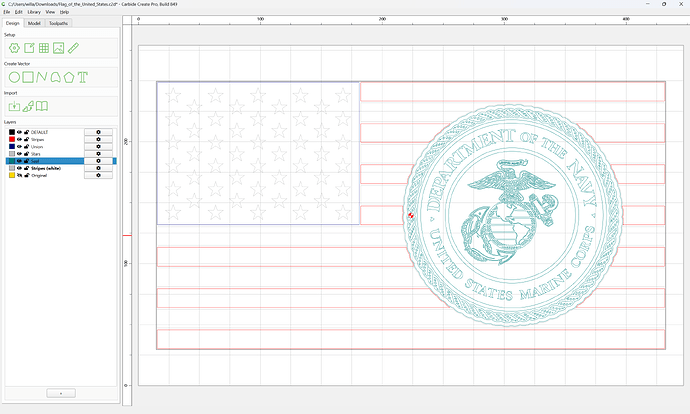Hide the Stripes (white) layer
The height and width of the screenshot is (414, 690).
point(19,168)
